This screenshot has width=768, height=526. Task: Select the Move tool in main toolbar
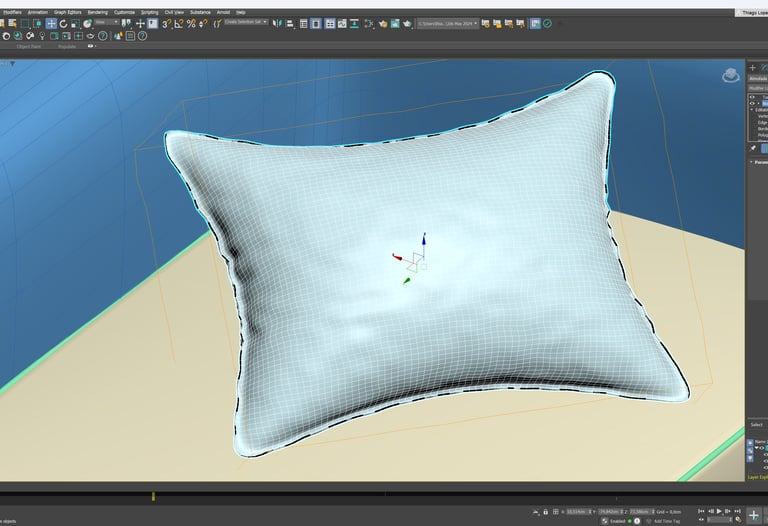(x=51, y=23)
